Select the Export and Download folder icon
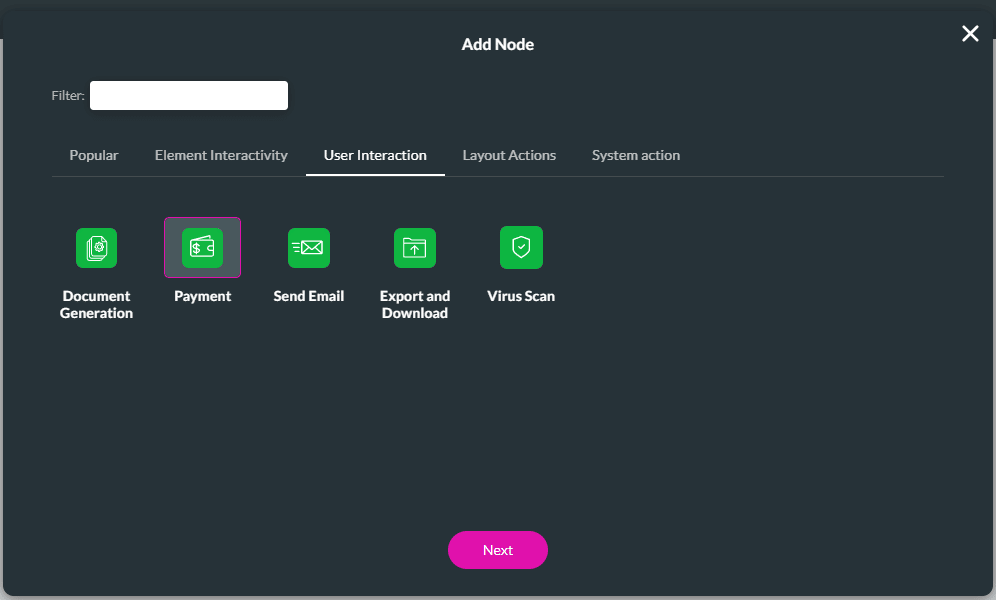The image size is (996, 600). click(x=415, y=248)
